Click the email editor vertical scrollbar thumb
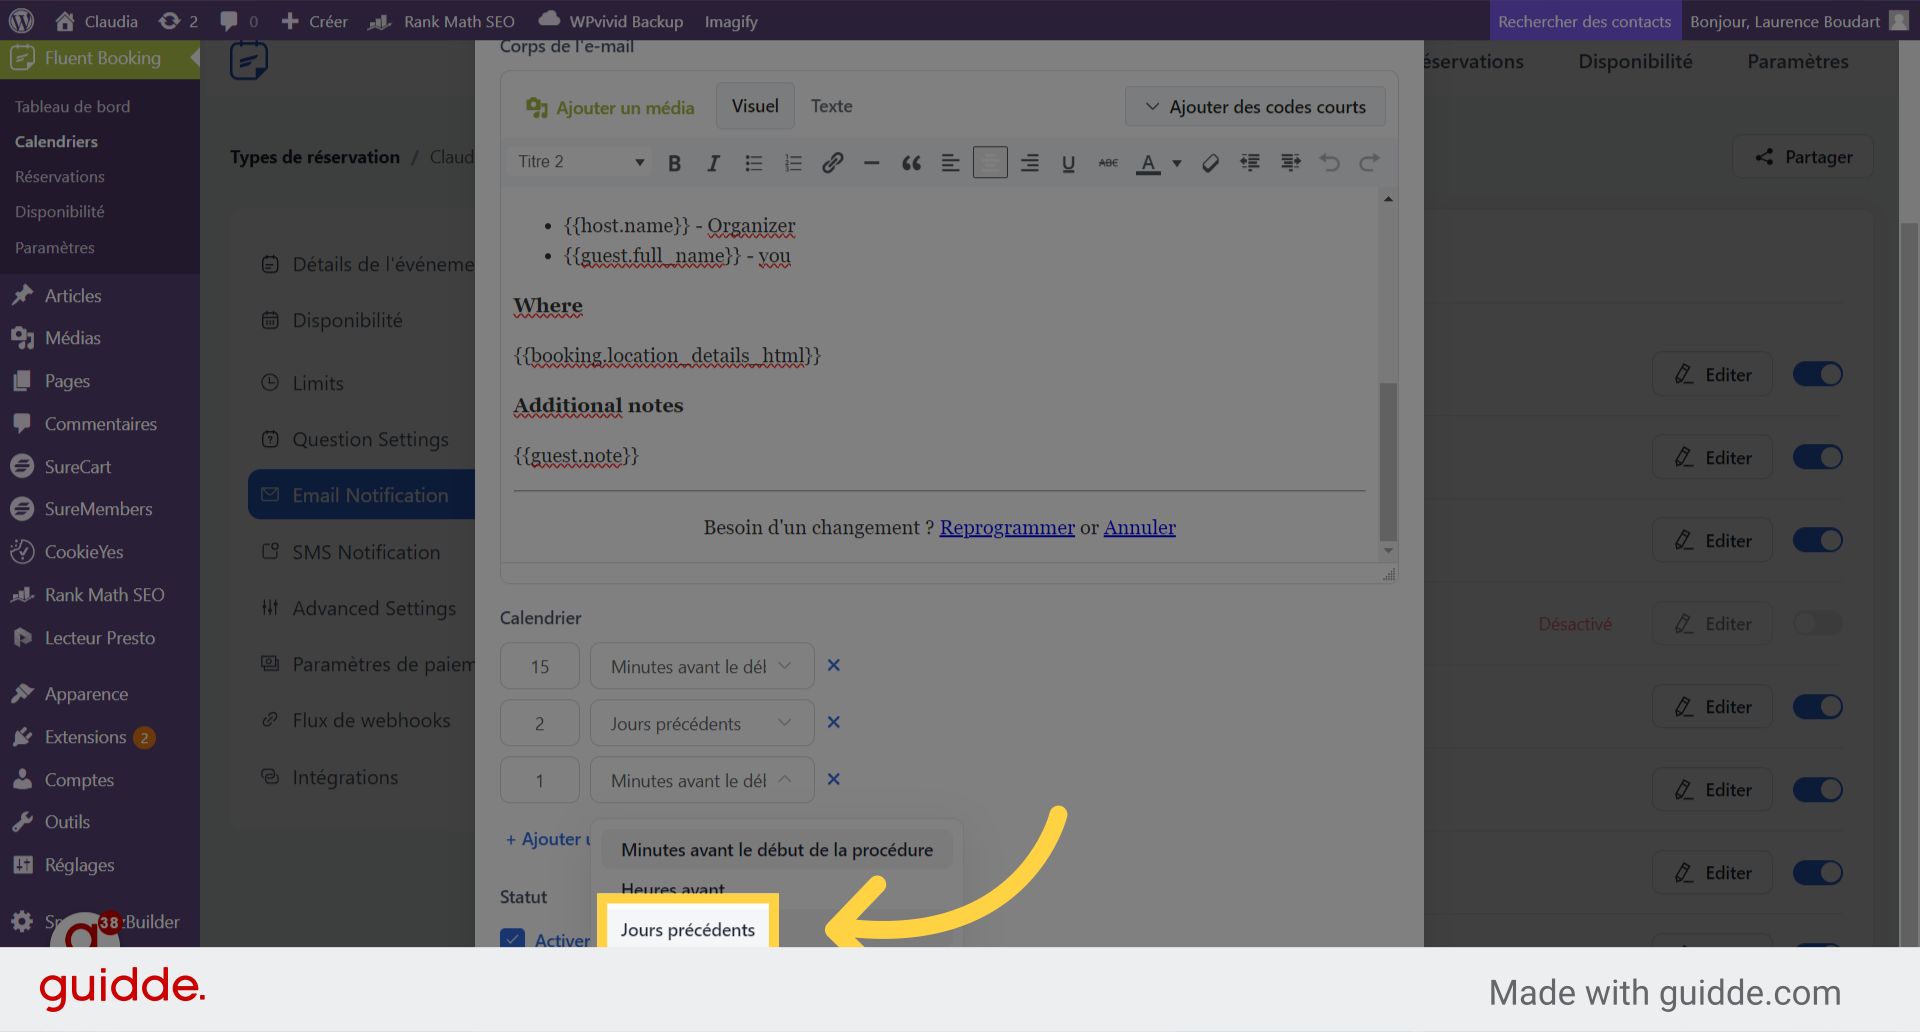 pos(1388,462)
